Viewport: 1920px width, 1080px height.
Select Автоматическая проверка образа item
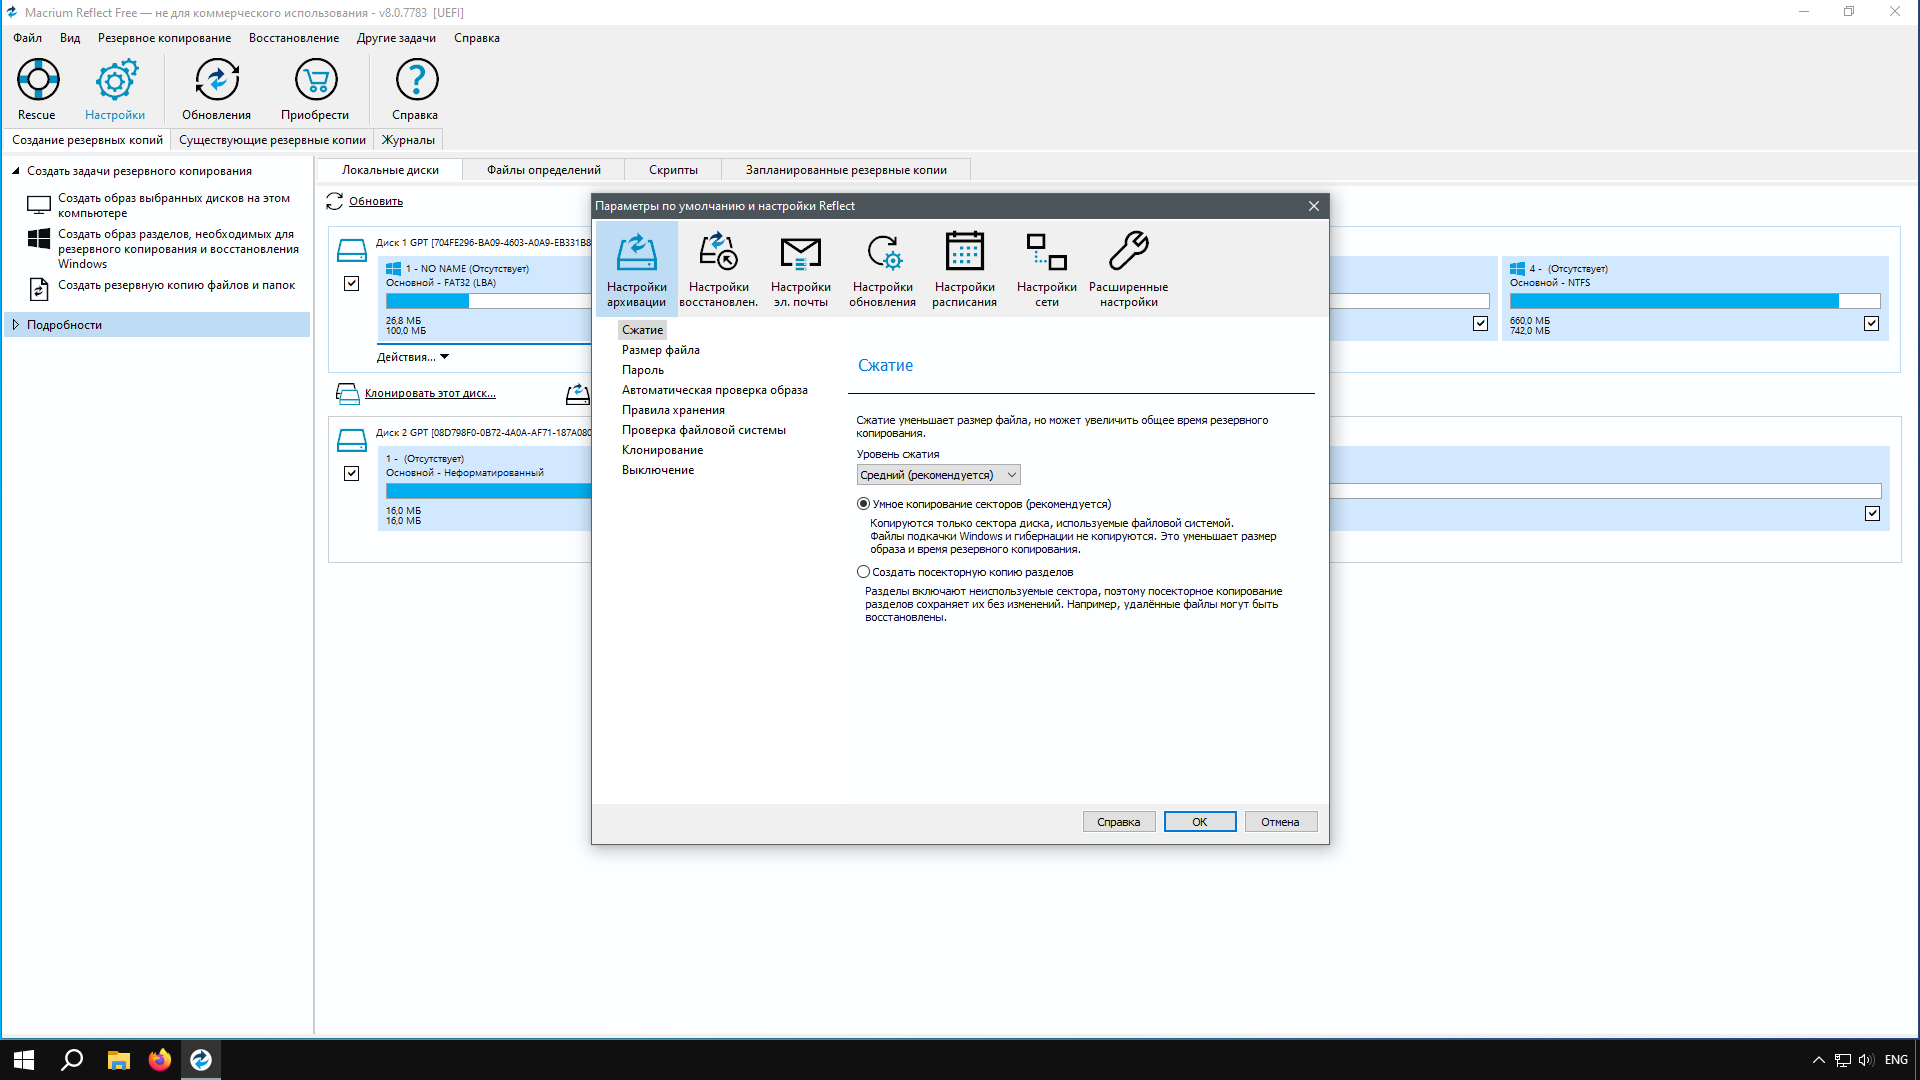point(715,390)
